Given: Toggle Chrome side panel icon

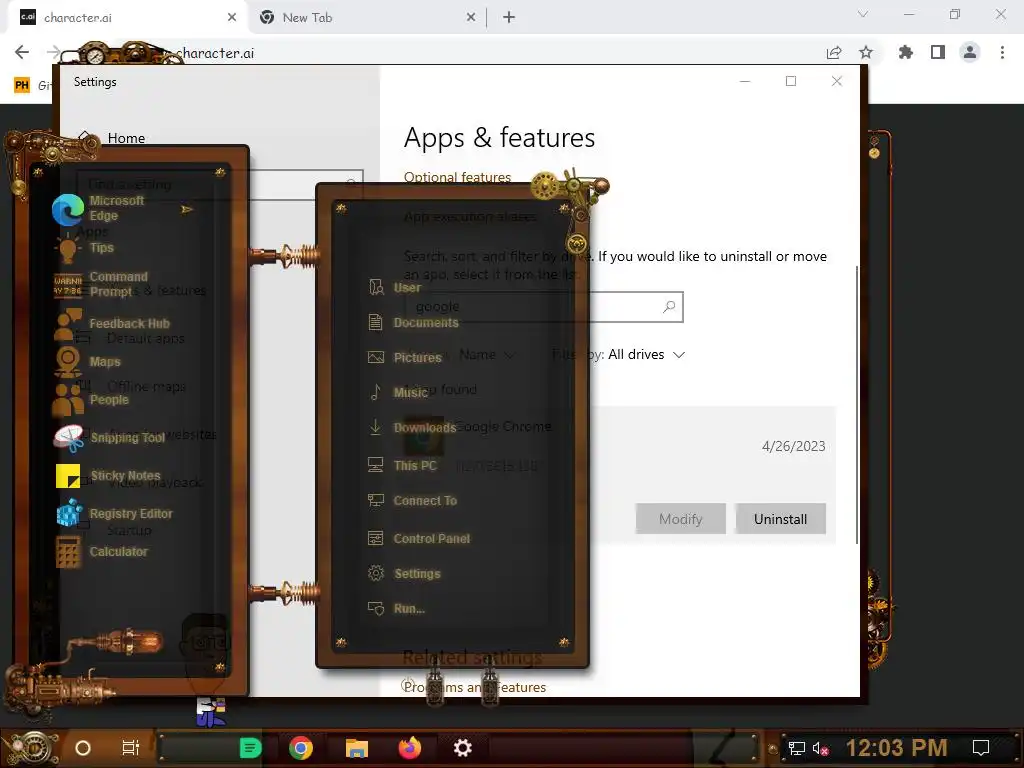Looking at the screenshot, I should coord(938,52).
